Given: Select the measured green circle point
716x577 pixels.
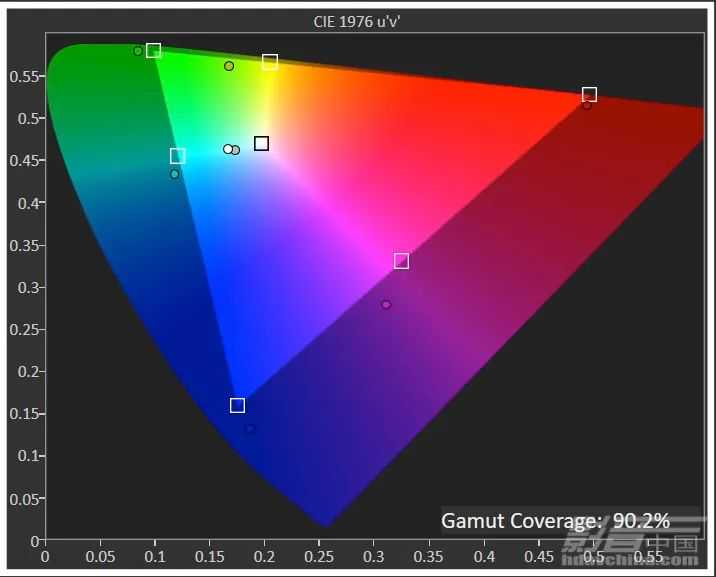Looking at the screenshot, I should pos(138,51).
